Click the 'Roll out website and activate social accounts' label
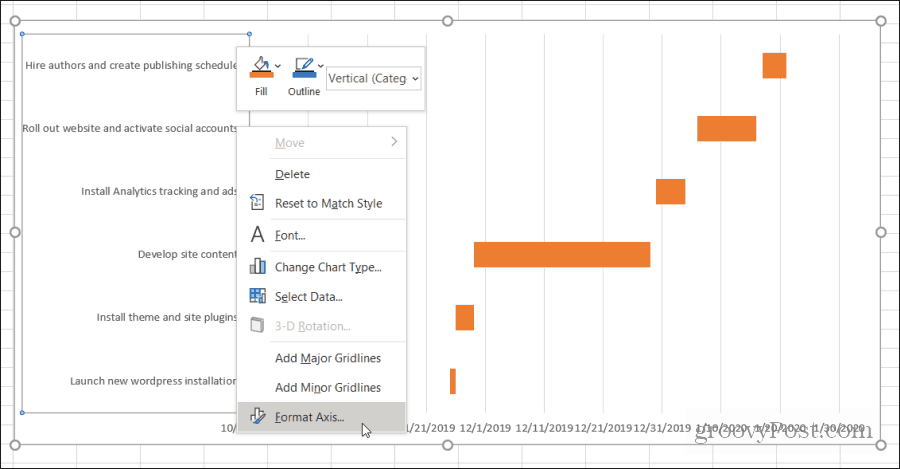This screenshot has height=469, width=900. 130,129
